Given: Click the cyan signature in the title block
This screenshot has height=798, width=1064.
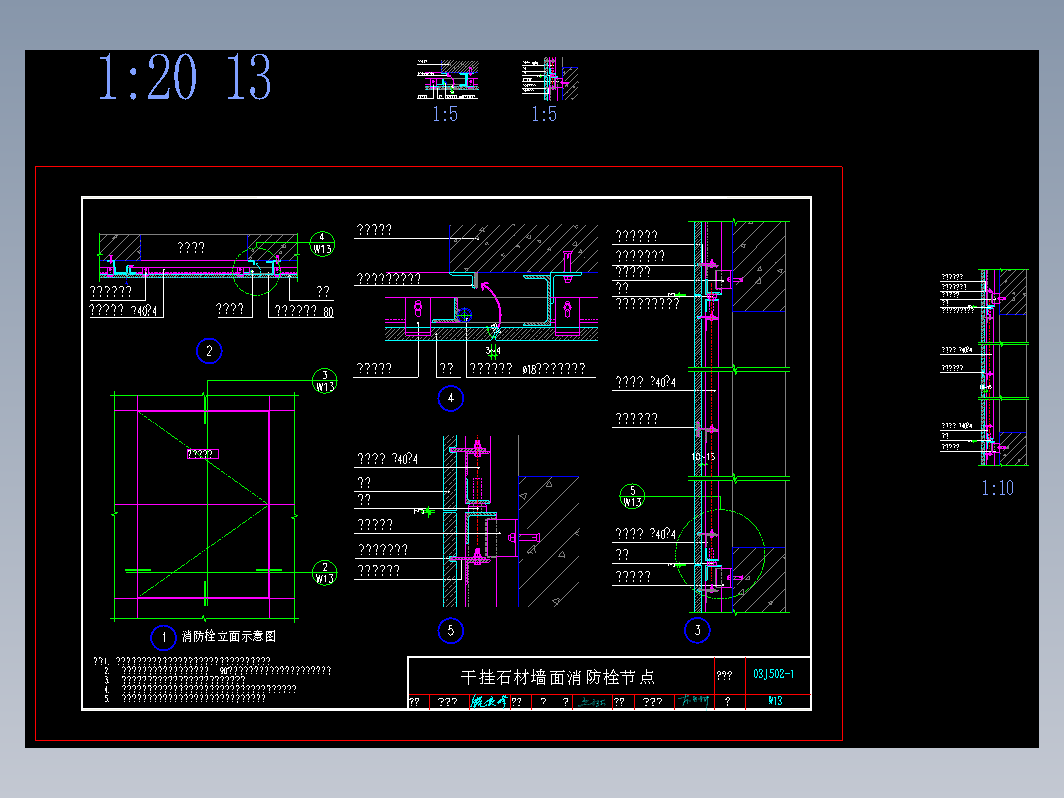Looking at the screenshot, I should click(489, 702).
